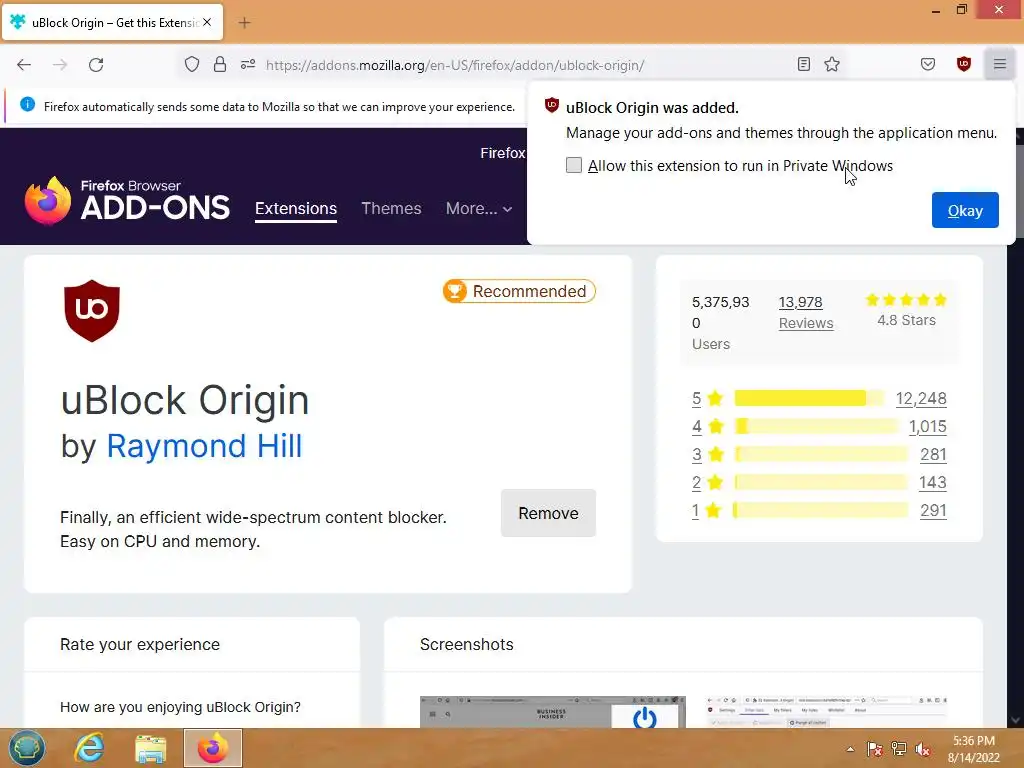Enable extension in Private Windows checkbox
Screen dimensions: 1024x768
point(574,165)
